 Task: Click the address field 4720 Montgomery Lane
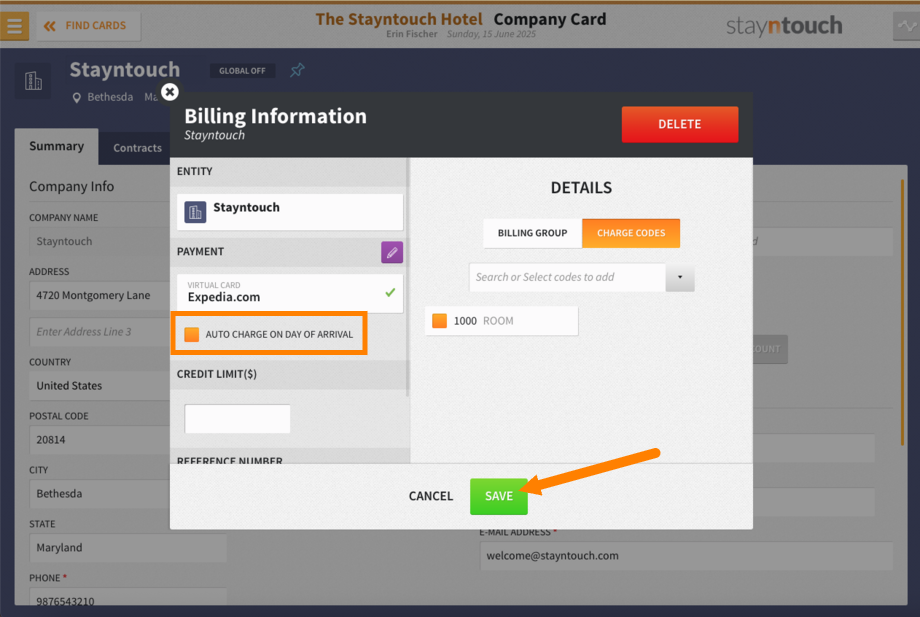[100, 296]
